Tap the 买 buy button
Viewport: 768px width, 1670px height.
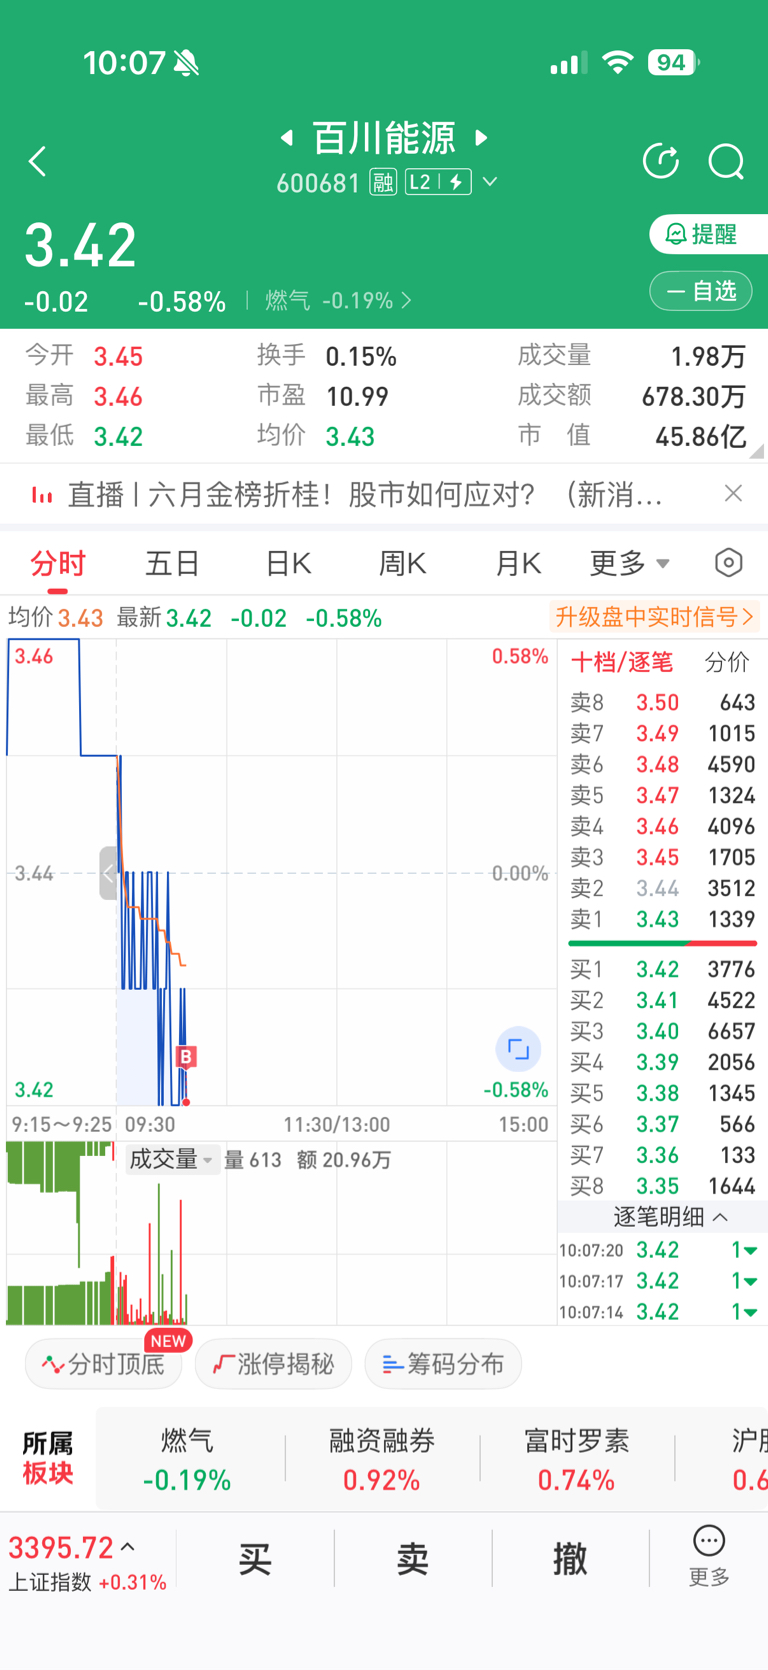click(255, 1558)
